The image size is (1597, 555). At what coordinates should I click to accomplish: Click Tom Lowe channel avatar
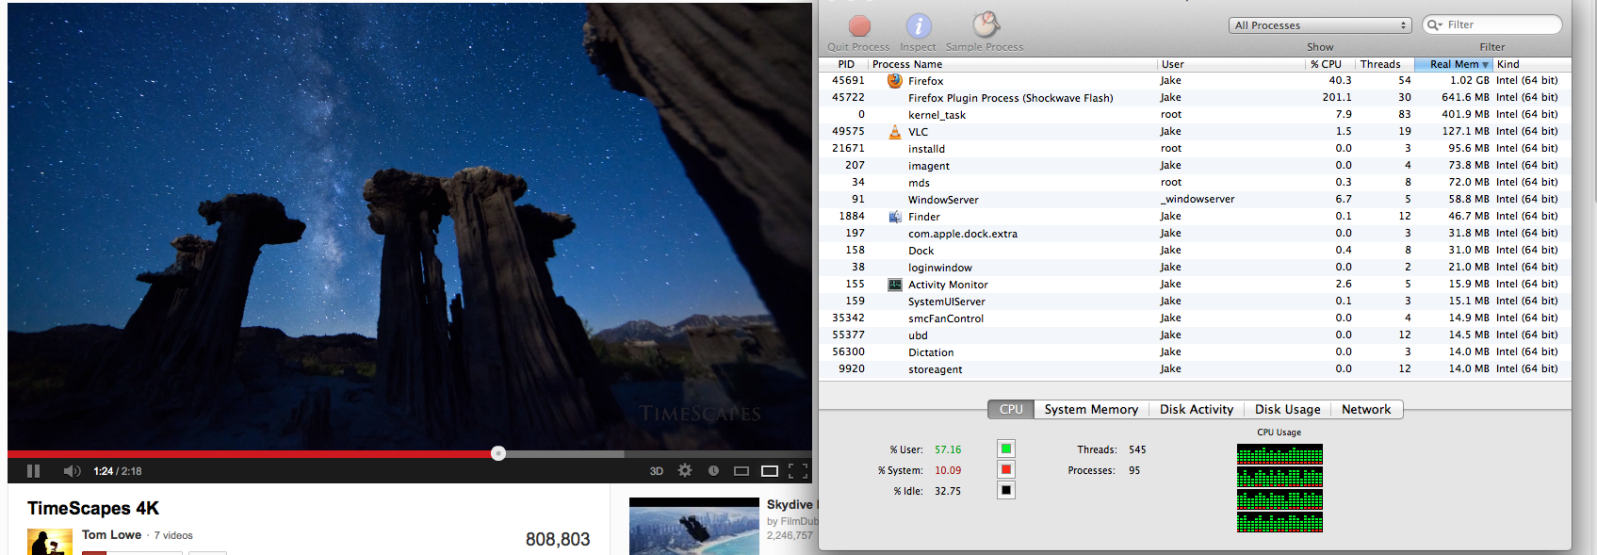[x=50, y=542]
